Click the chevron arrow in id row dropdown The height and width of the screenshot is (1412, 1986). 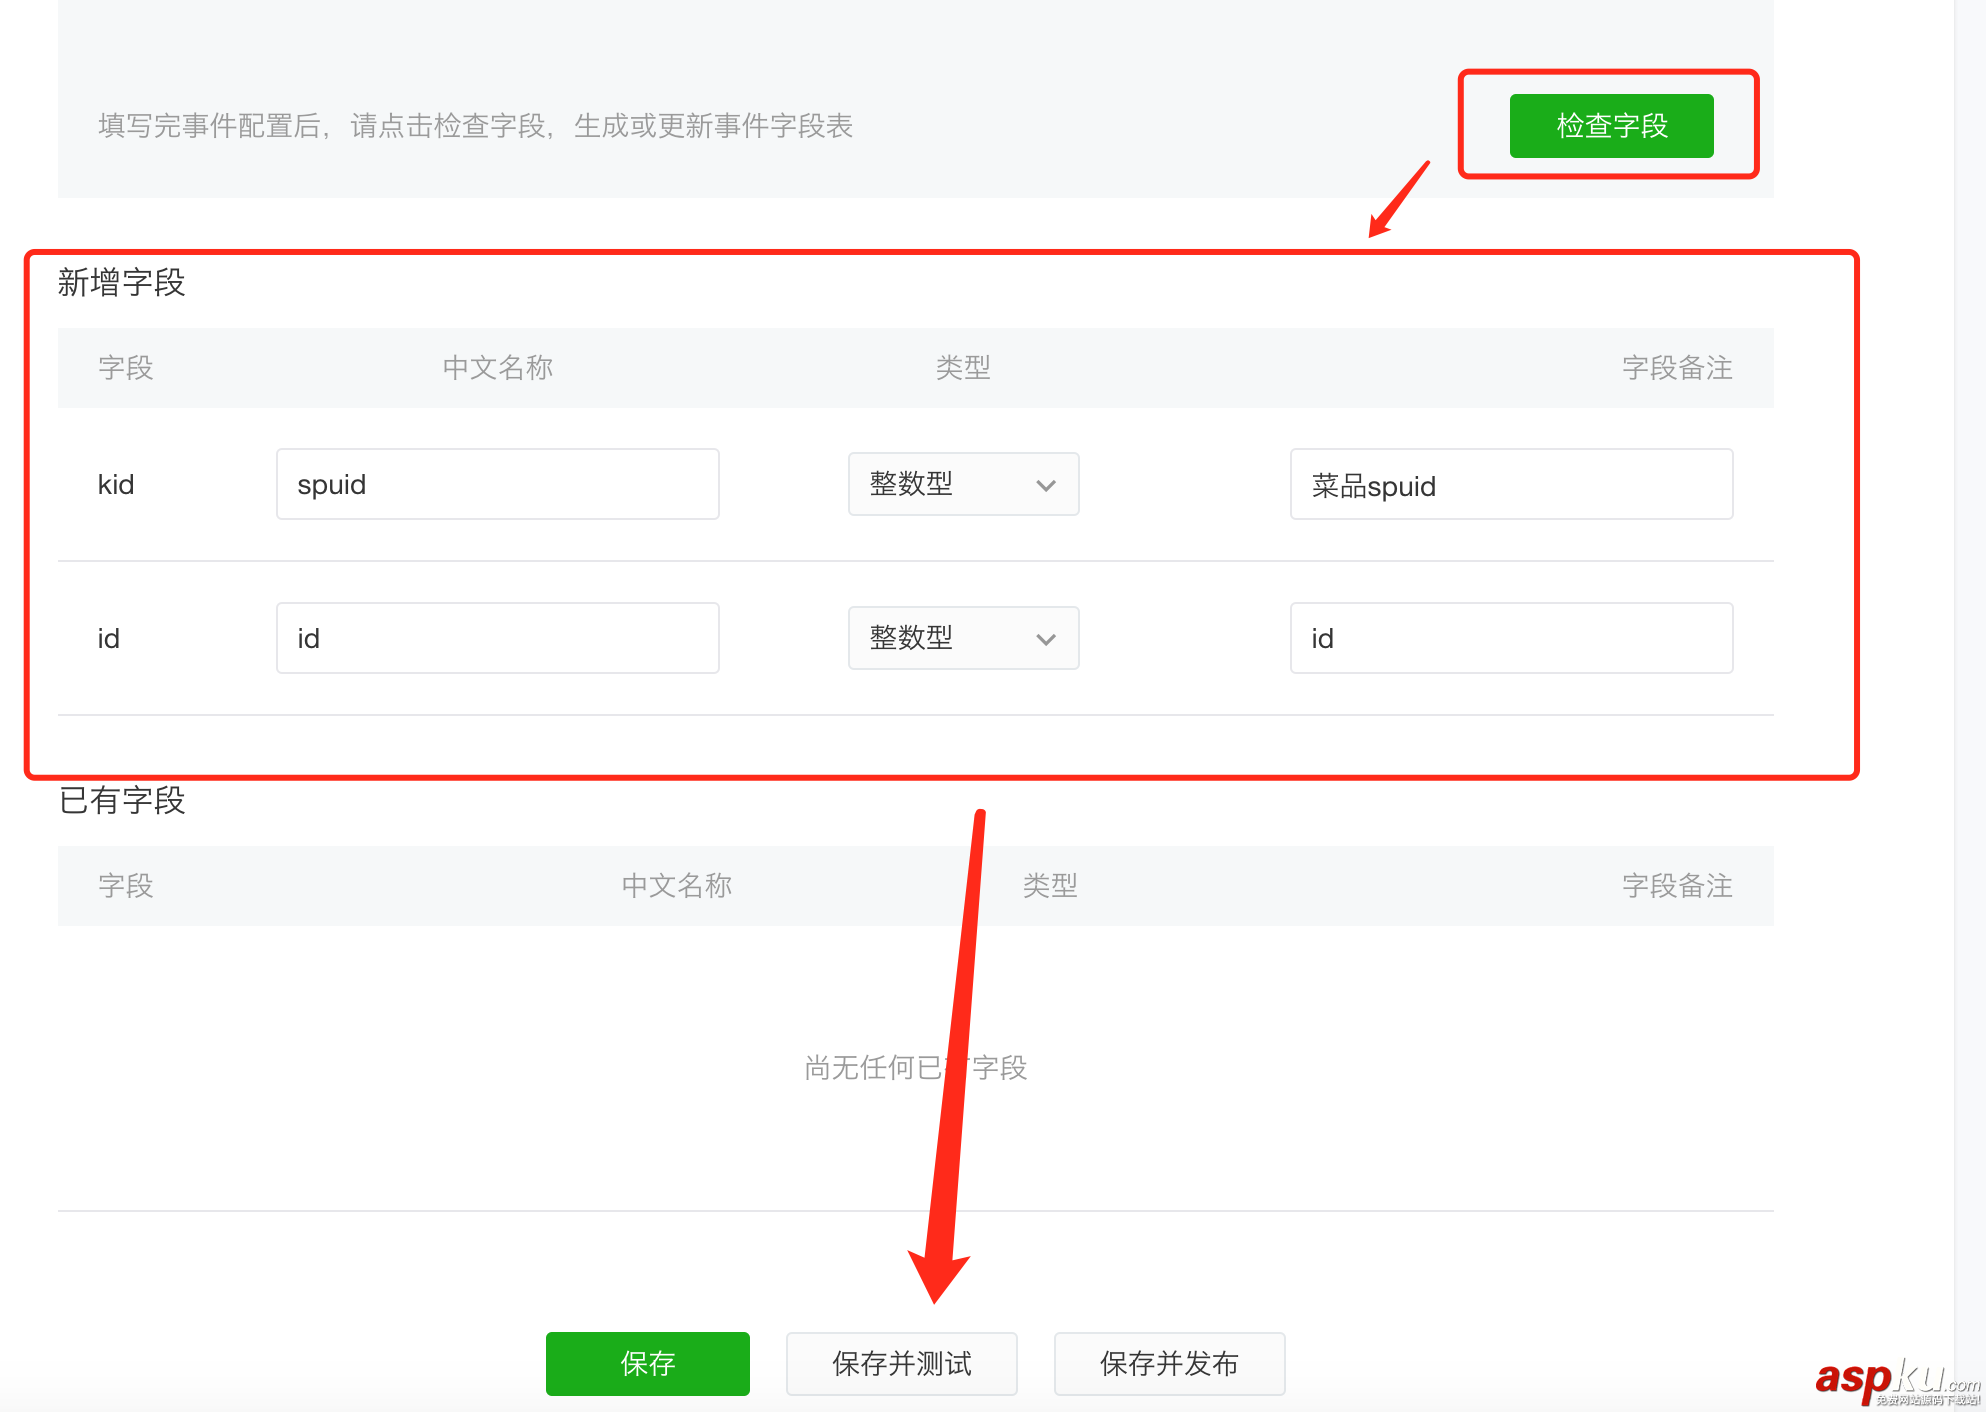pyautogui.click(x=1046, y=639)
